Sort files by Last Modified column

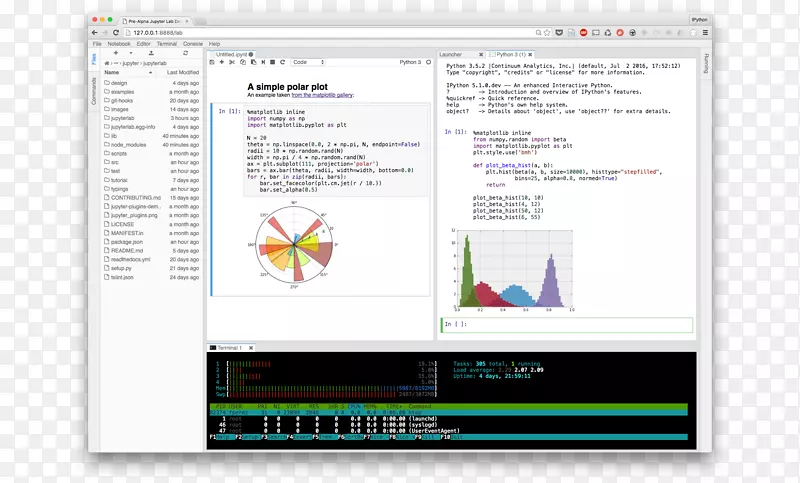(x=183, y=72)
